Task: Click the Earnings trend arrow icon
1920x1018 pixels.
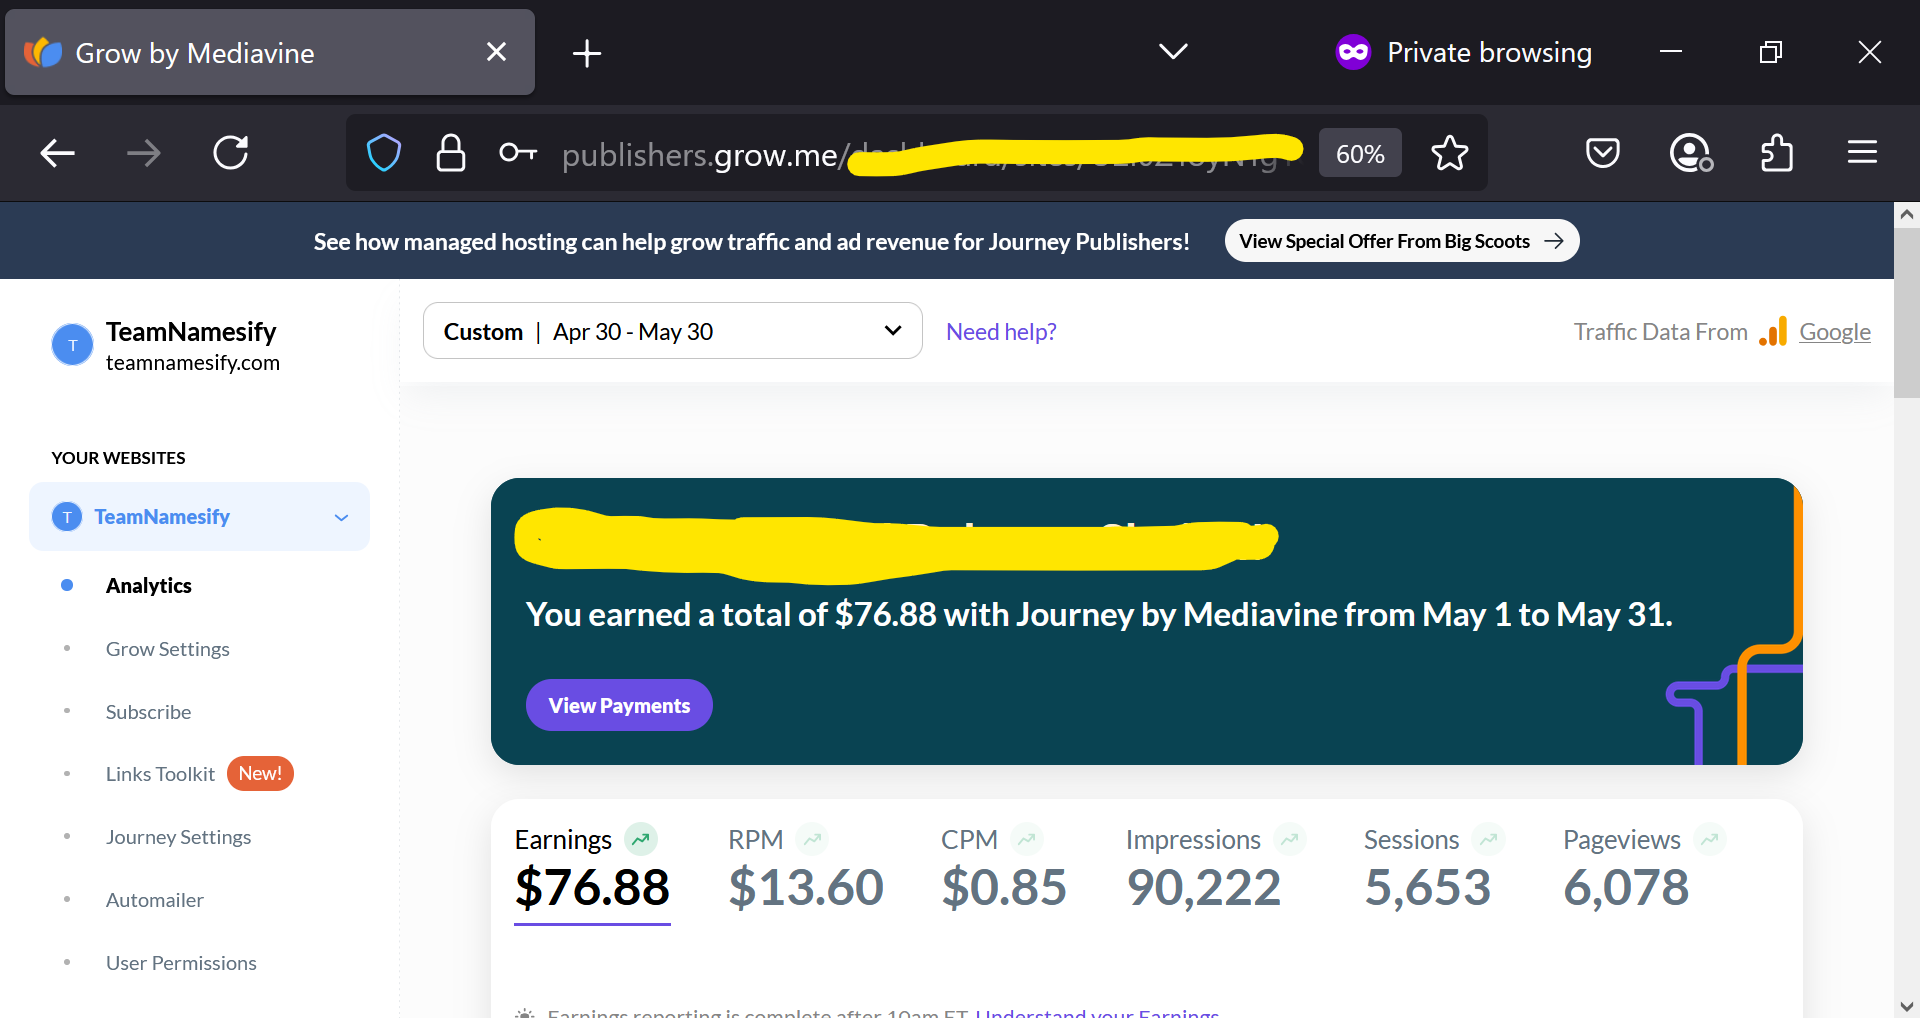Action: [x=641, y=839]
